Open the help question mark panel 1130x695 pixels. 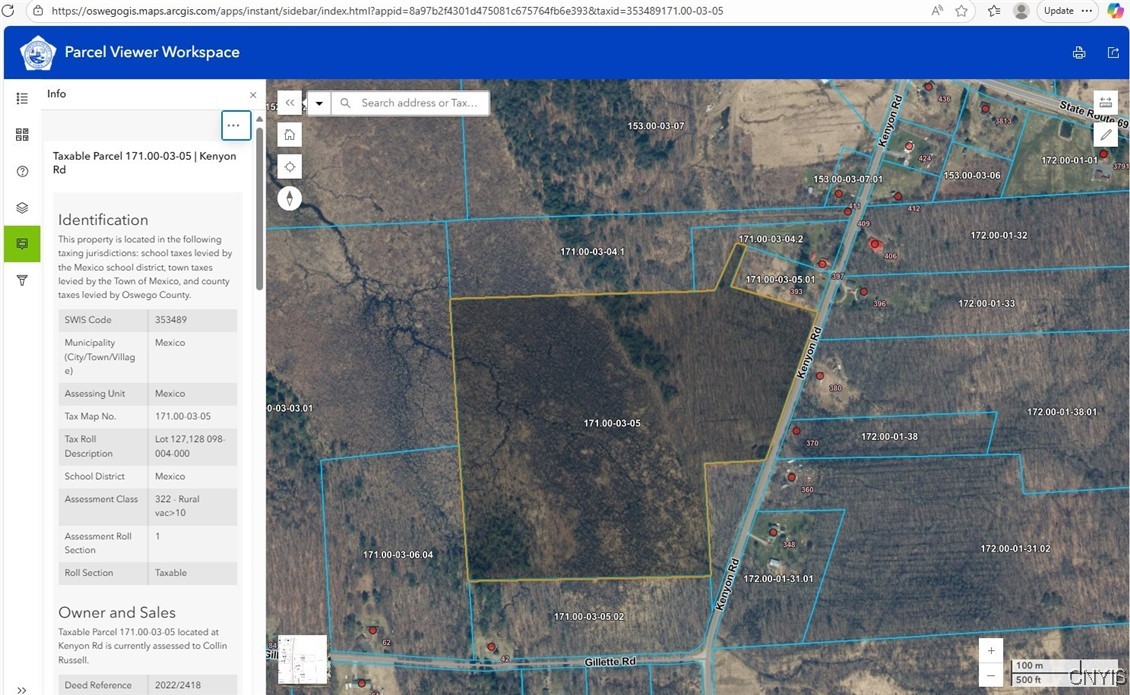(22, 171)
